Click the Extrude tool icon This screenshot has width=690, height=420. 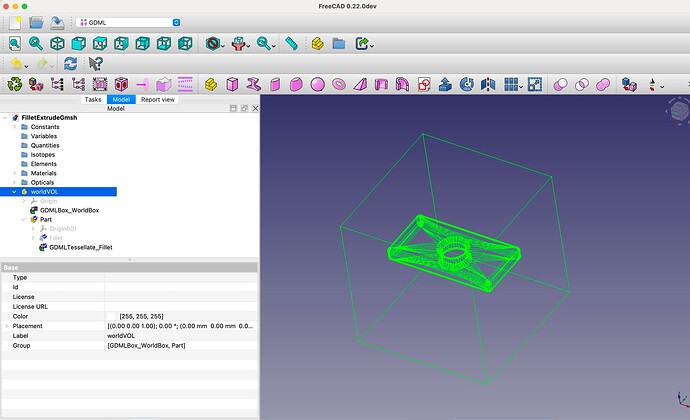pyautogui.click(x=445, y=84)
